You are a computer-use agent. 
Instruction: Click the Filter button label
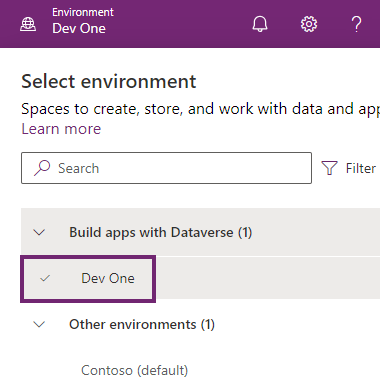click(361, 168)
